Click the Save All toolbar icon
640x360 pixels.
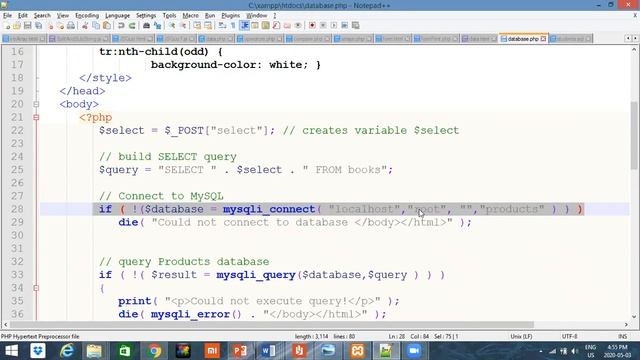[38, 26]
